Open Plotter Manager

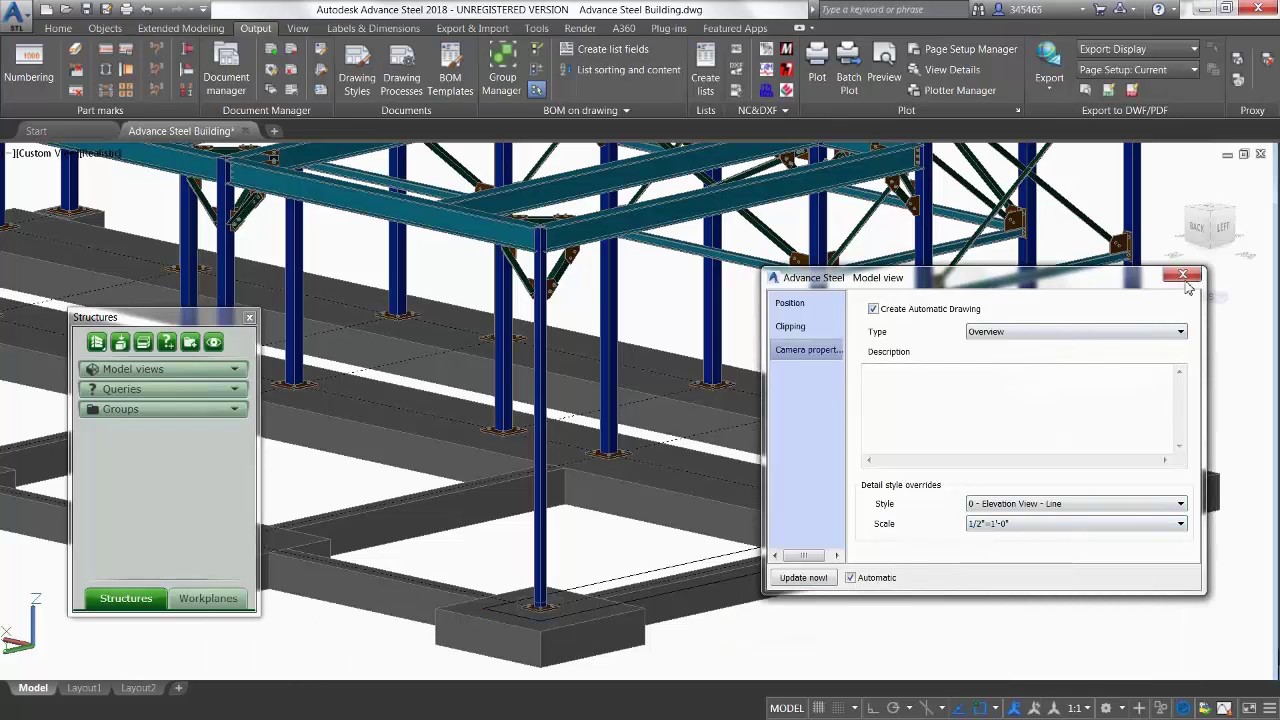coord(951,91)
